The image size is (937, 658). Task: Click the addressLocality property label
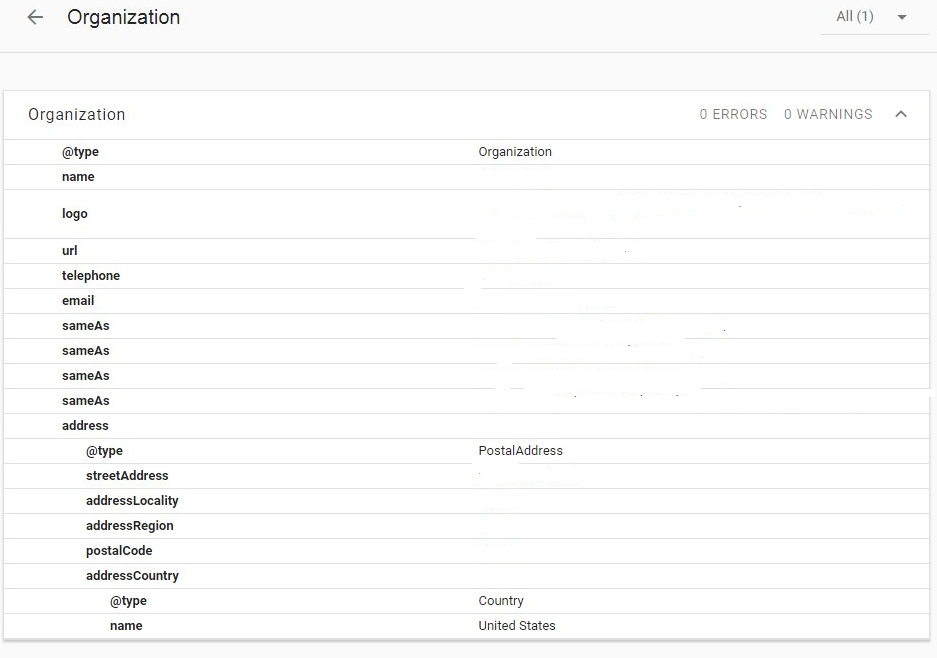tap(132, 501)
